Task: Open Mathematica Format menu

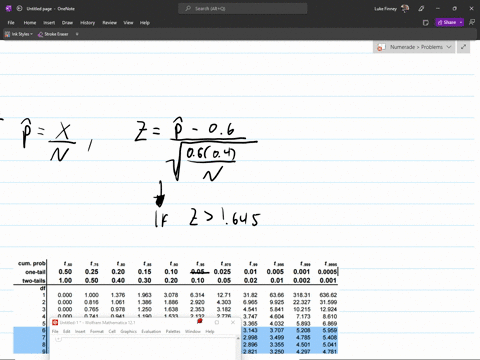Action: 97,331
